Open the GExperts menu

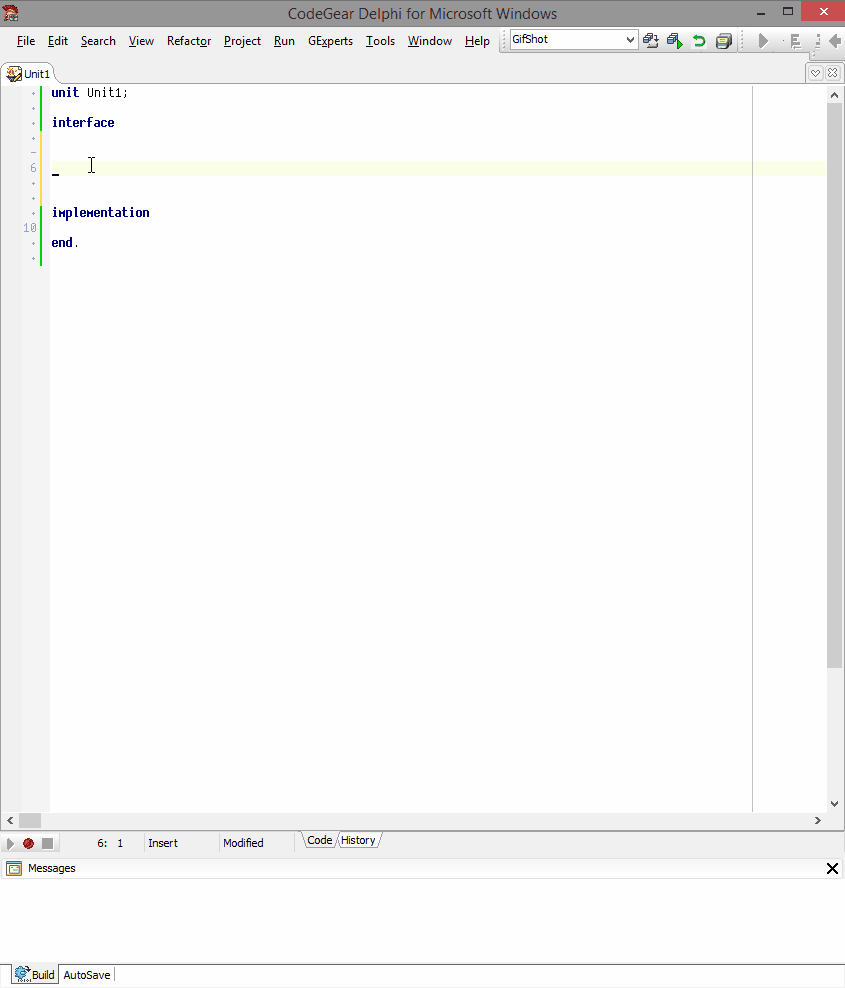[x=330, y=41]
